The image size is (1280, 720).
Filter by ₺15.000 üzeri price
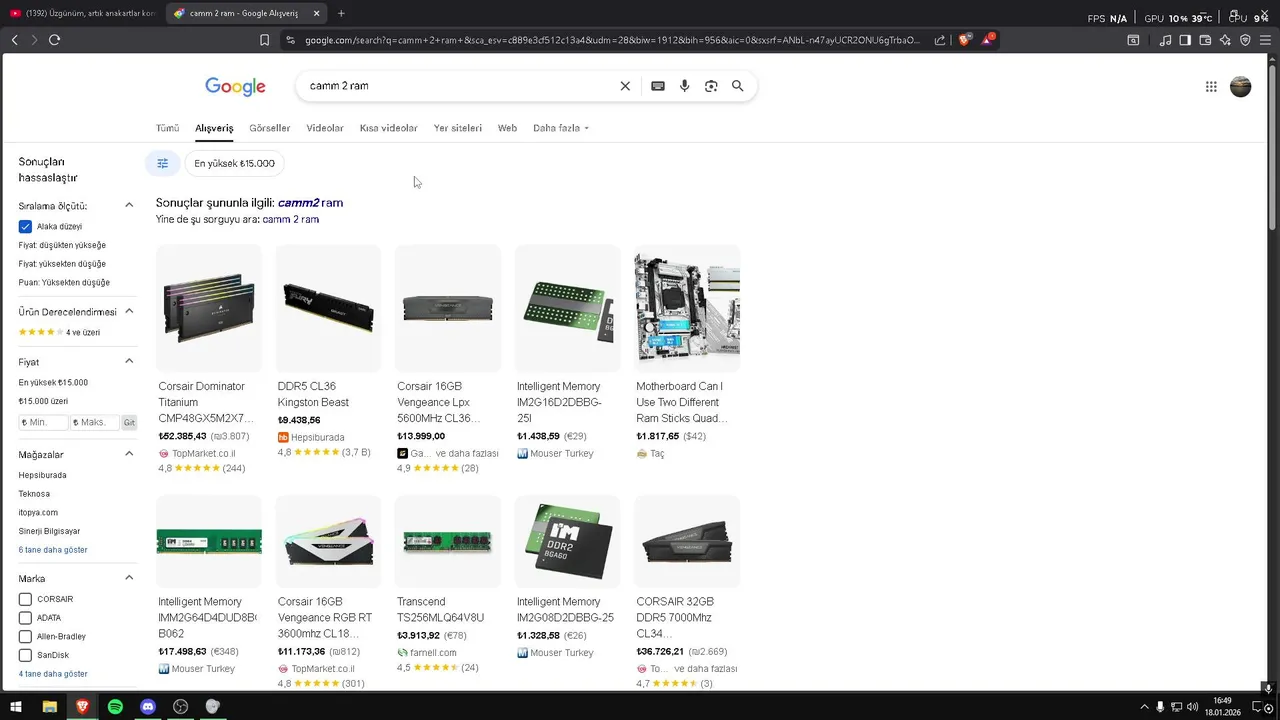[x=43, y=401]
